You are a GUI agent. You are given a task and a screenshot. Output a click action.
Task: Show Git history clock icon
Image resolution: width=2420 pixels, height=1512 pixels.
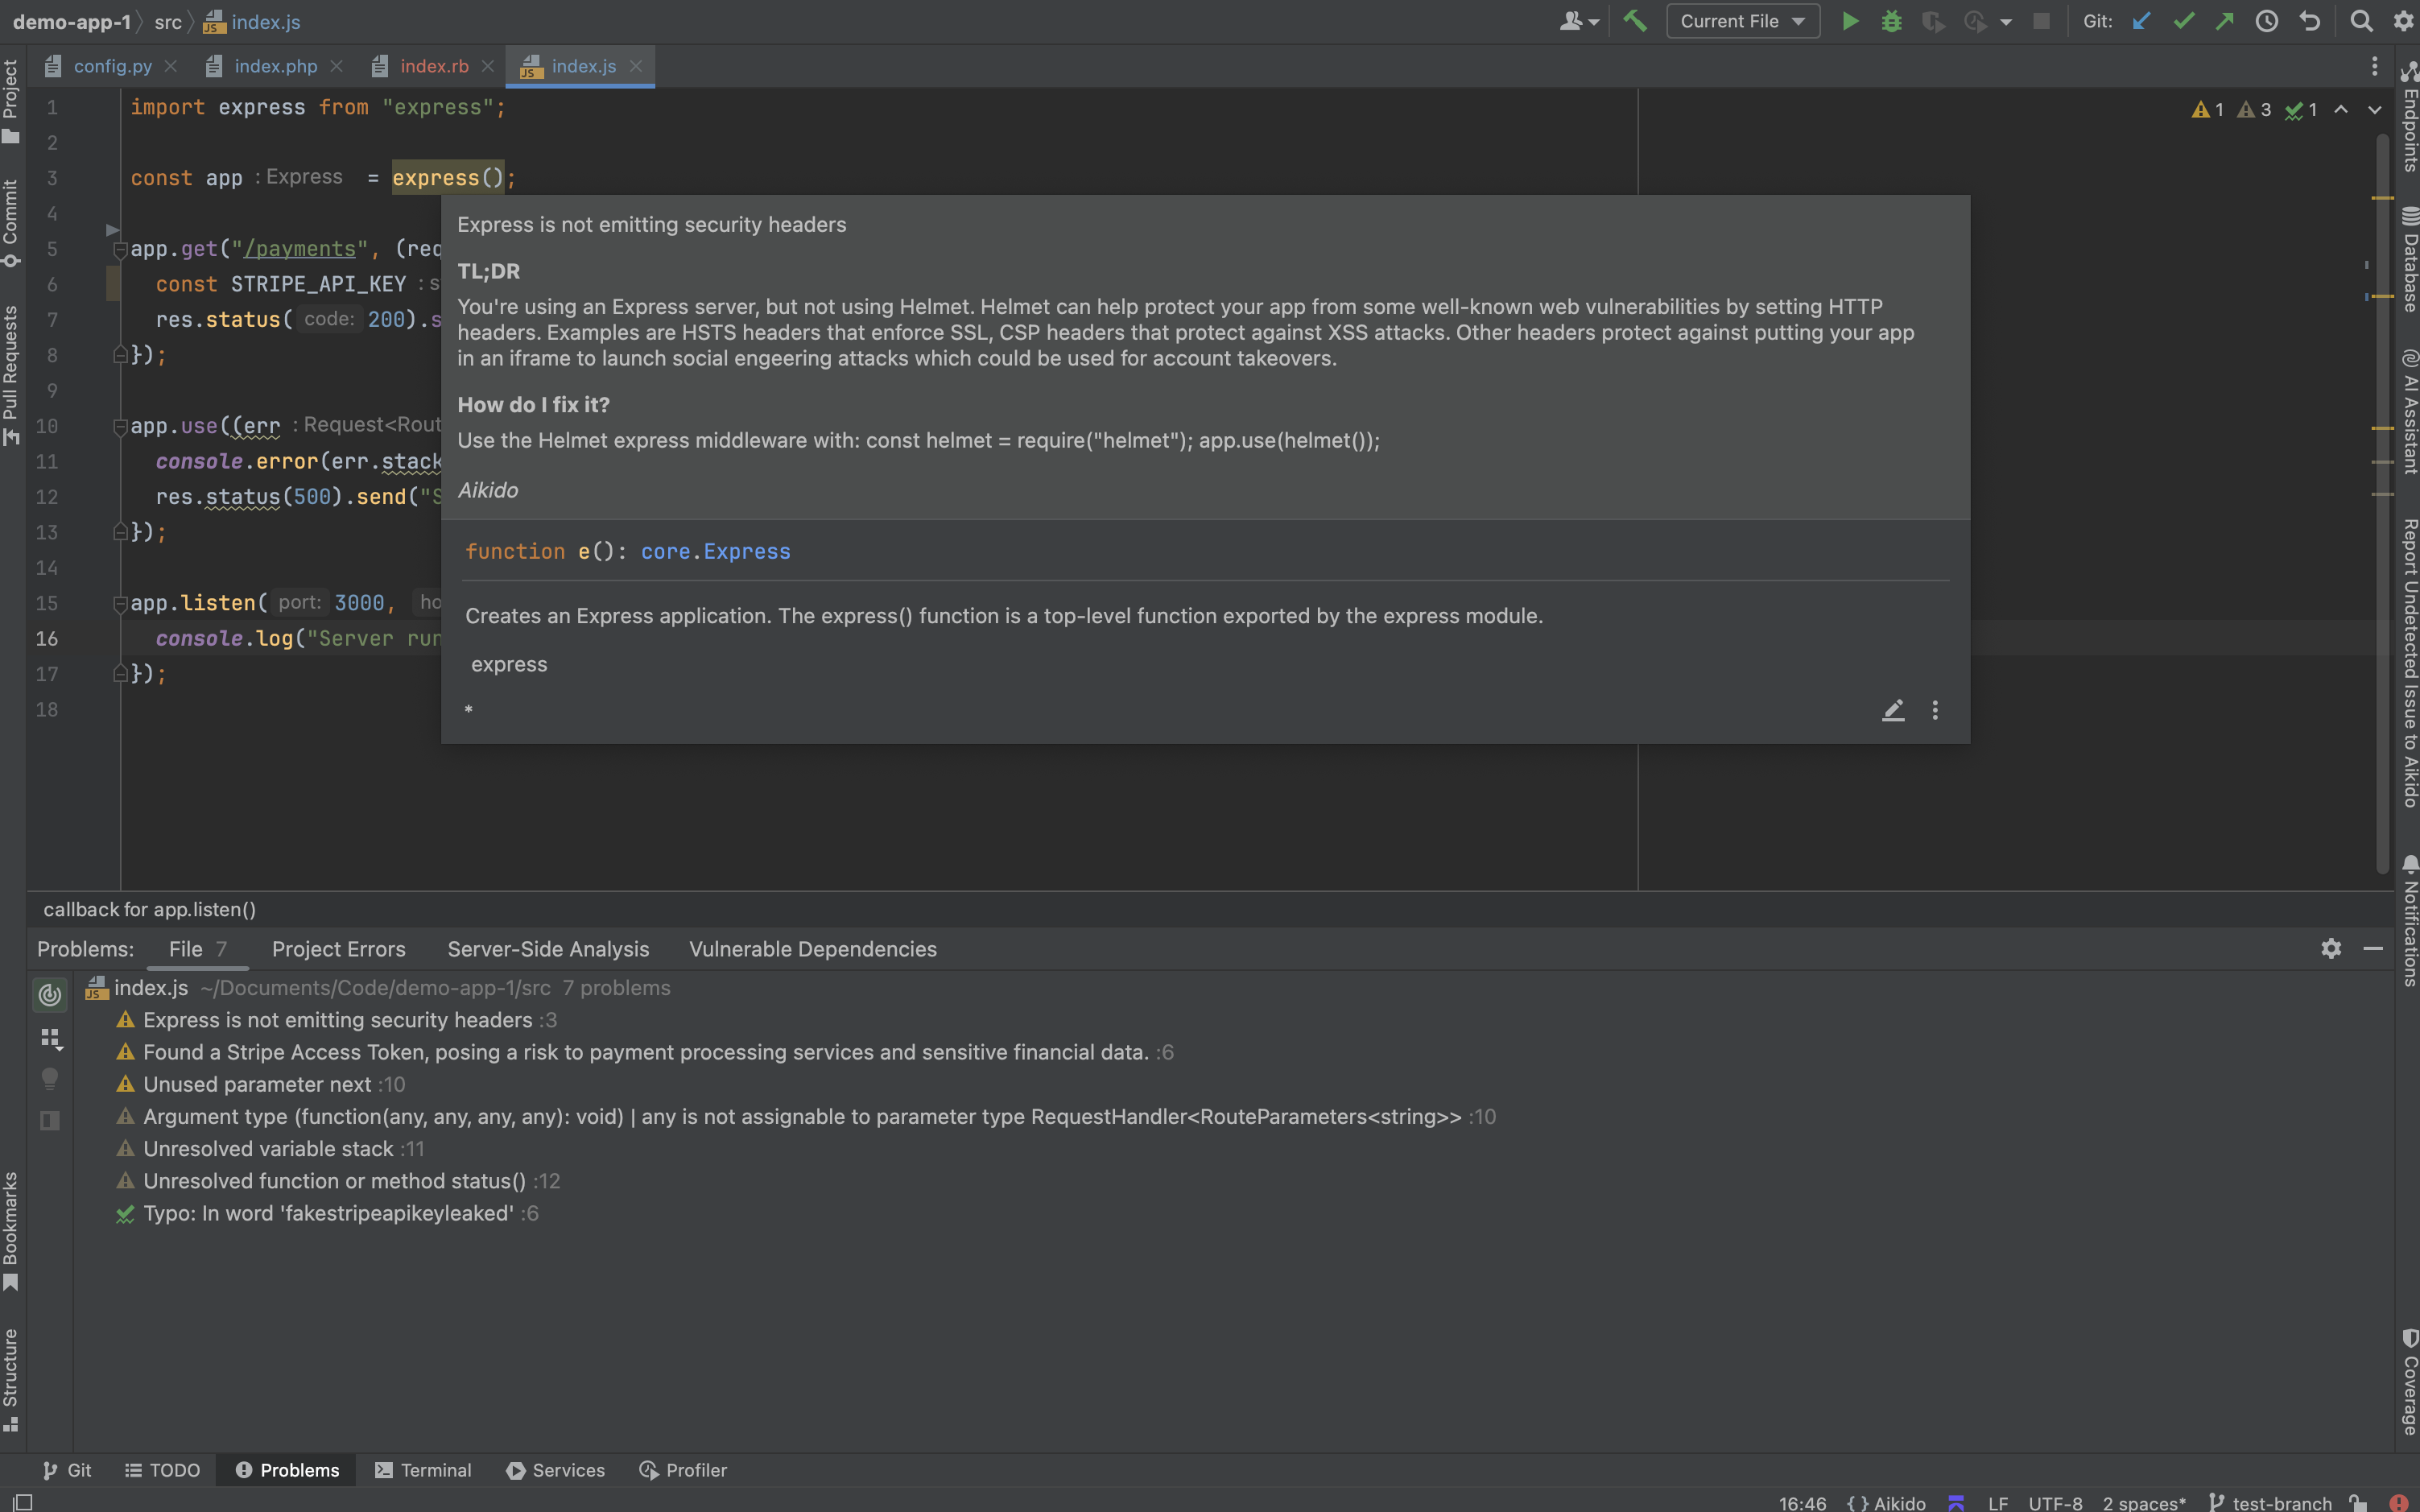click(2267, 21)
